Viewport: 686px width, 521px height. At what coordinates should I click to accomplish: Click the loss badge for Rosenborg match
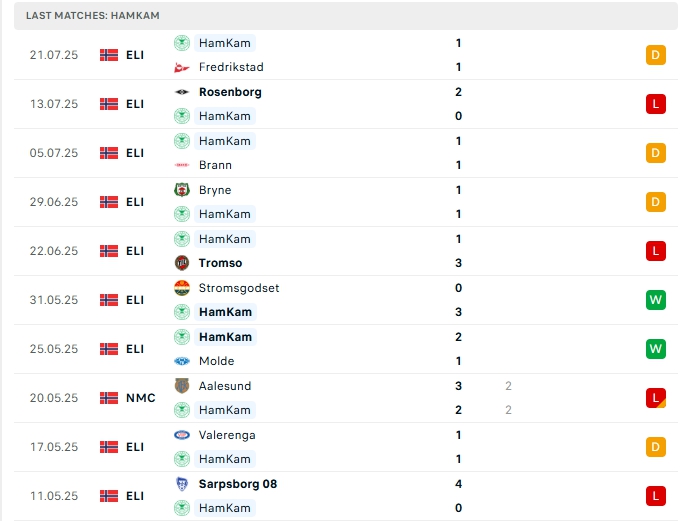pyautogui.click(x=656, y=104)
